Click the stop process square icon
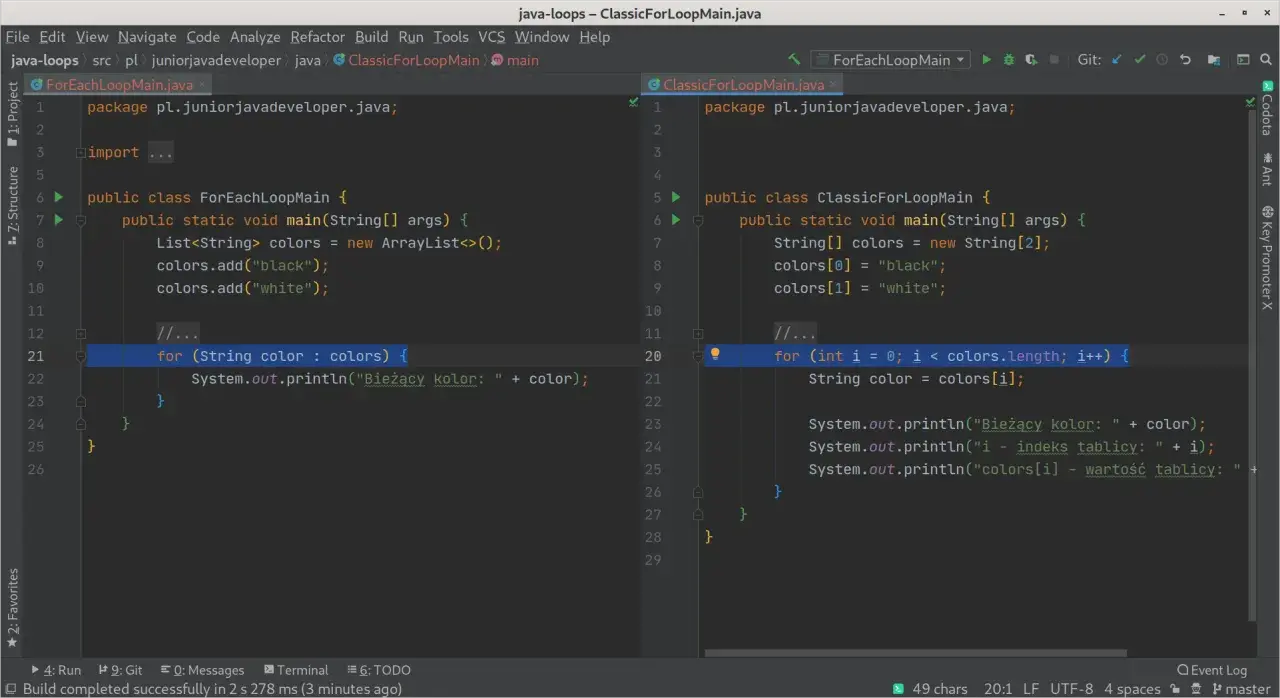The height and width of the screenshot is (698, 1280). pyautogui.click(x=1054, y=60)
